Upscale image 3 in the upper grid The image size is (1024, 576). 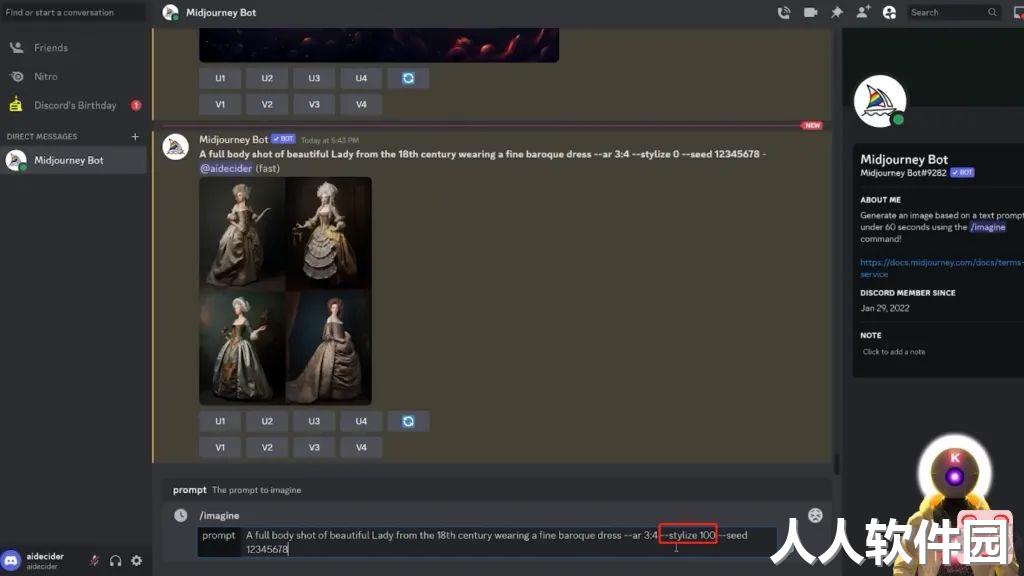coord(314,78)
